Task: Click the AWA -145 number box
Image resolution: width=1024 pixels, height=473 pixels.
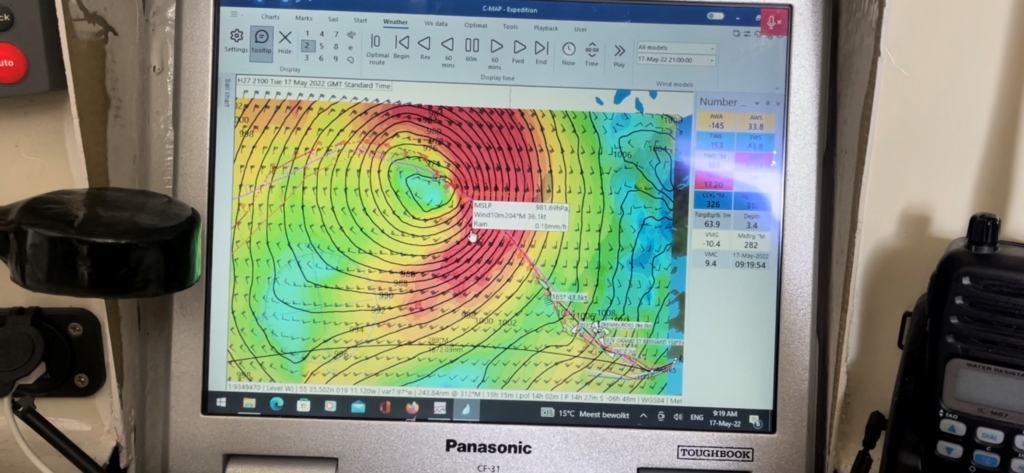Action: coord(716,122)
